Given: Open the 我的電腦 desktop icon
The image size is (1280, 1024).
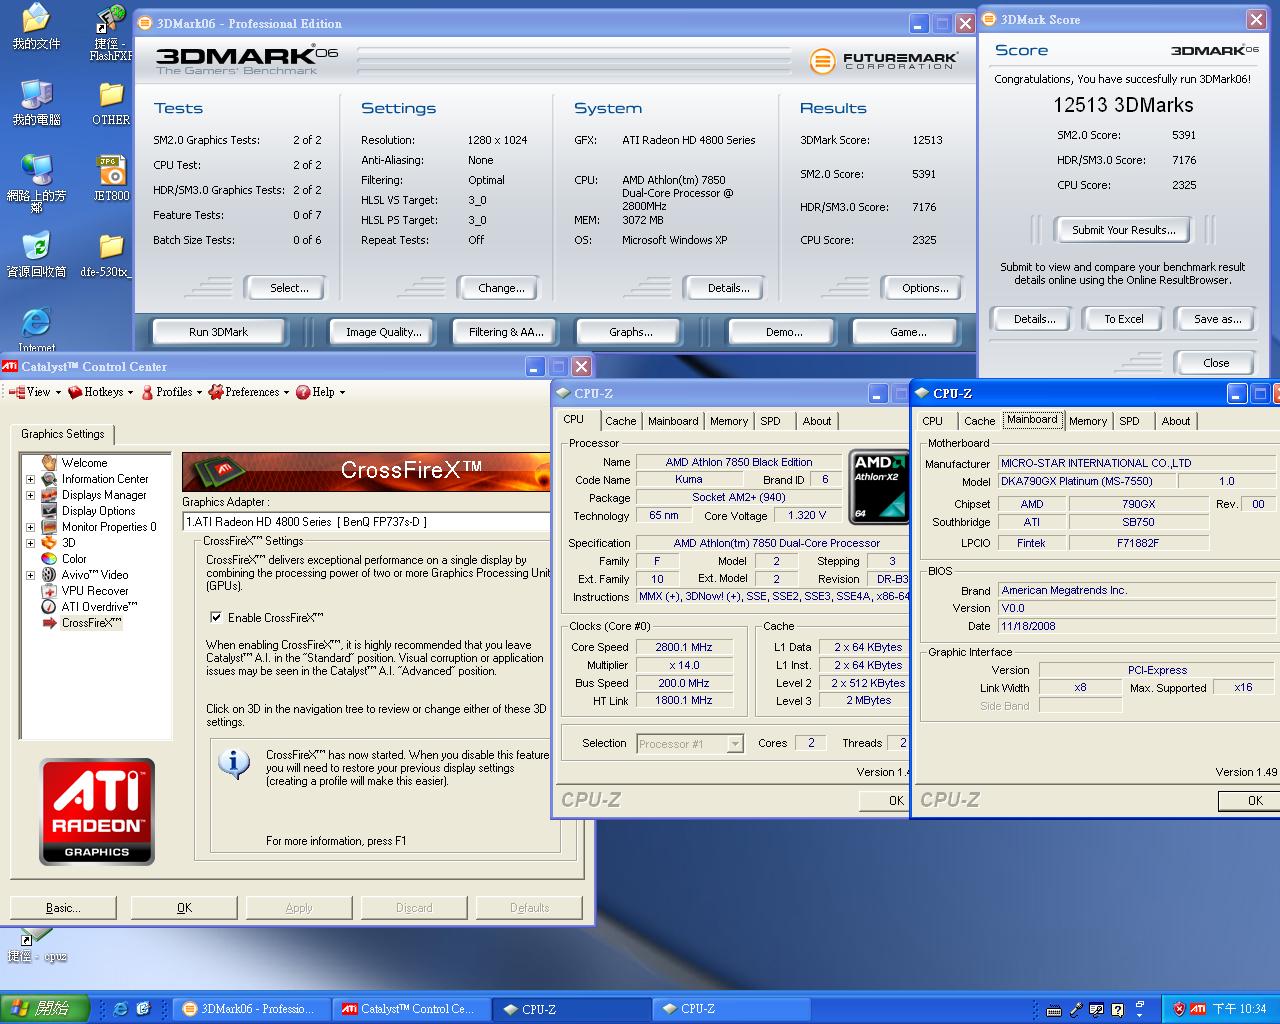Looking at the screenshot, I should (36, 102).
